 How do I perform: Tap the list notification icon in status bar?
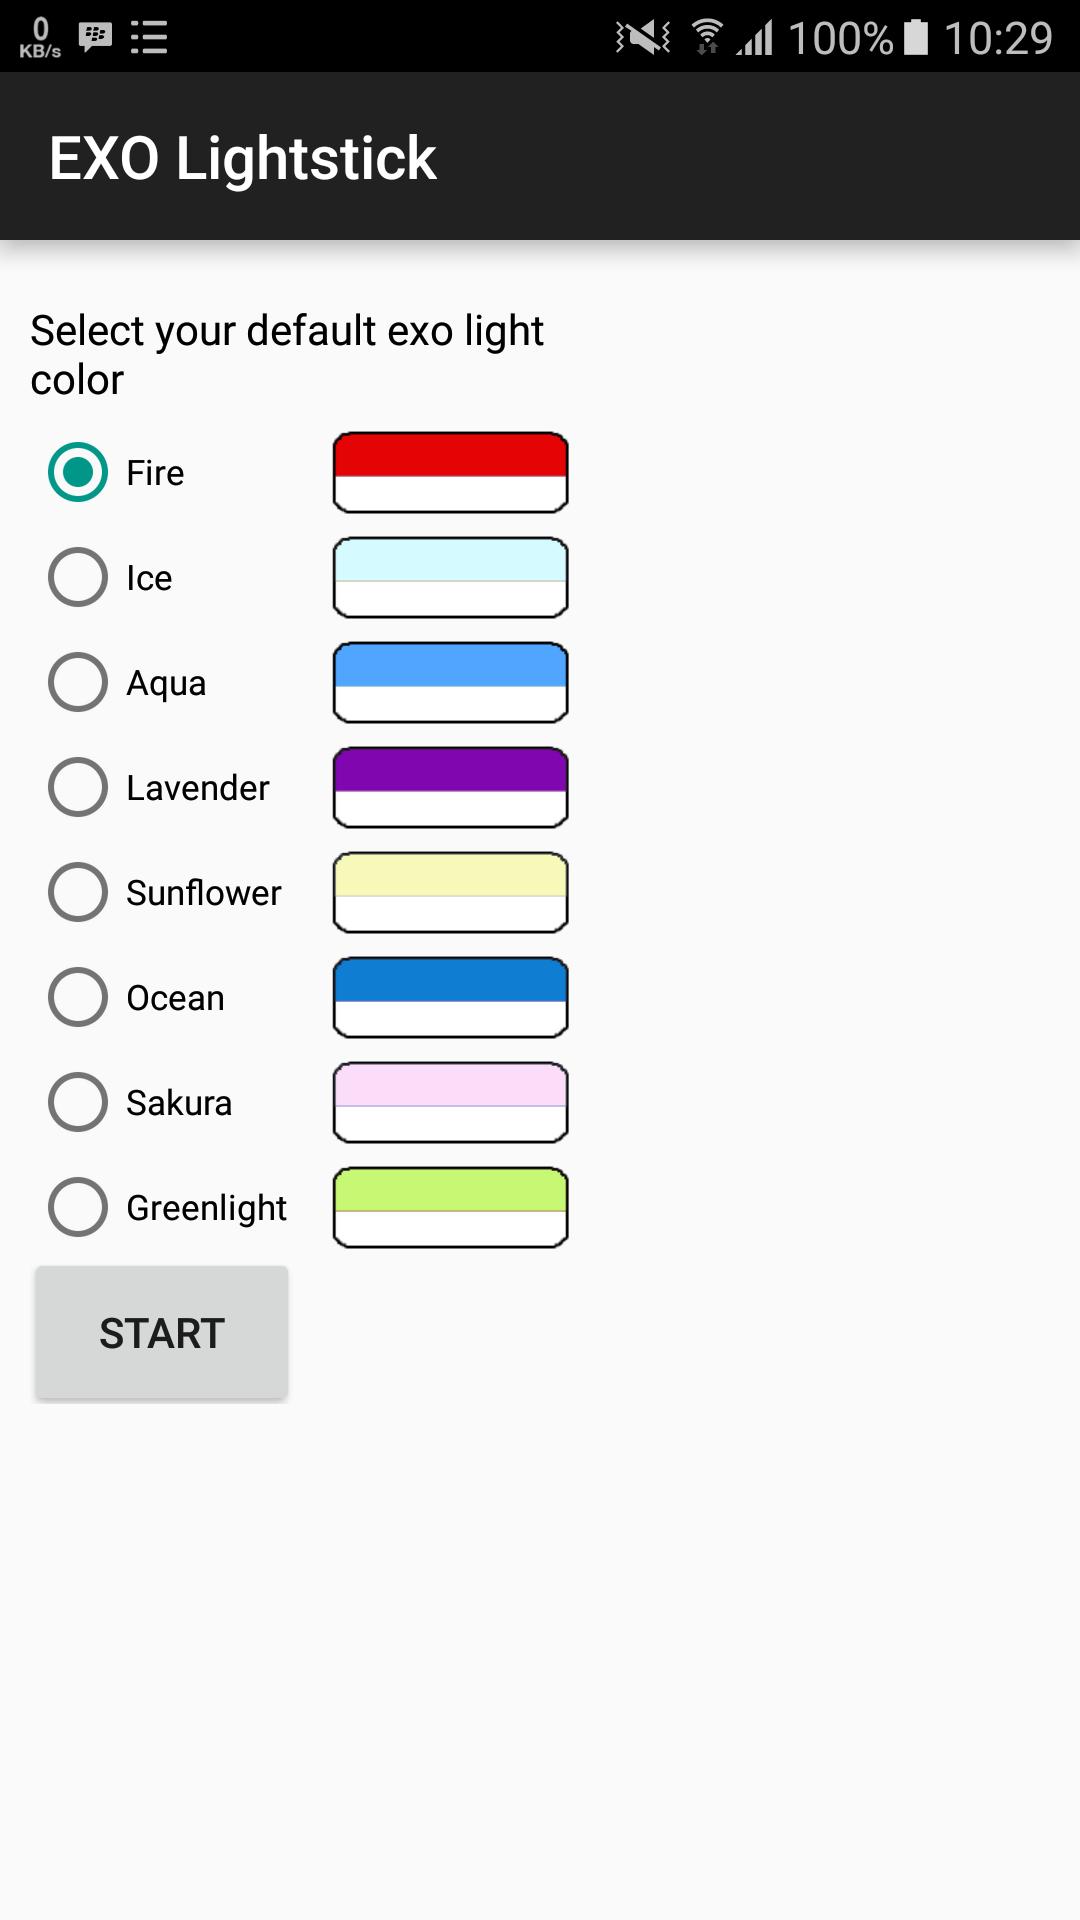click(x=149, y=37)
